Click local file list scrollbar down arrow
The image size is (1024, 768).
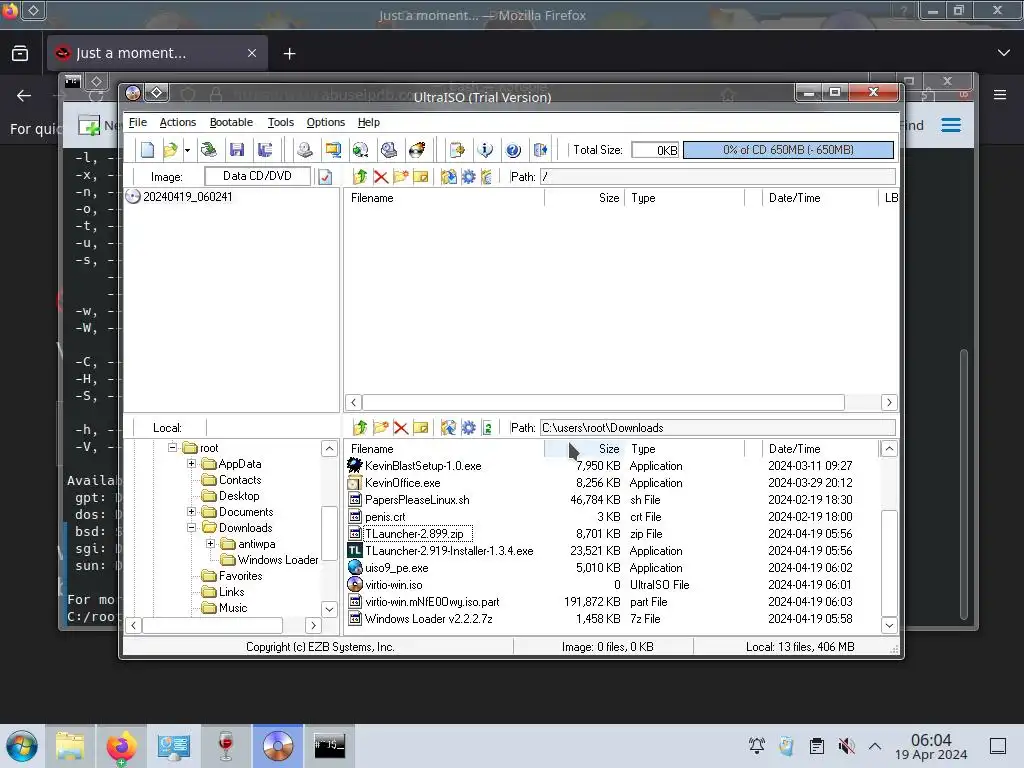[889, 625]
